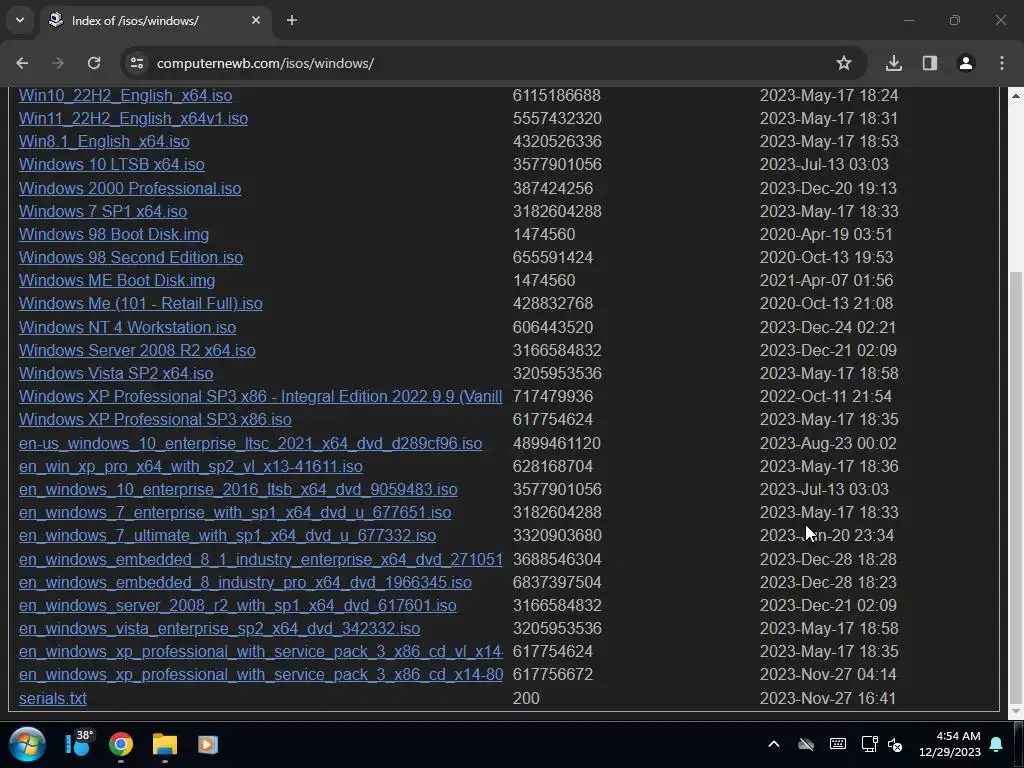Open Windows 10 LTSB x64.iso link
This screenshot has height=768, width=1024.
click(x=112, y=165)
